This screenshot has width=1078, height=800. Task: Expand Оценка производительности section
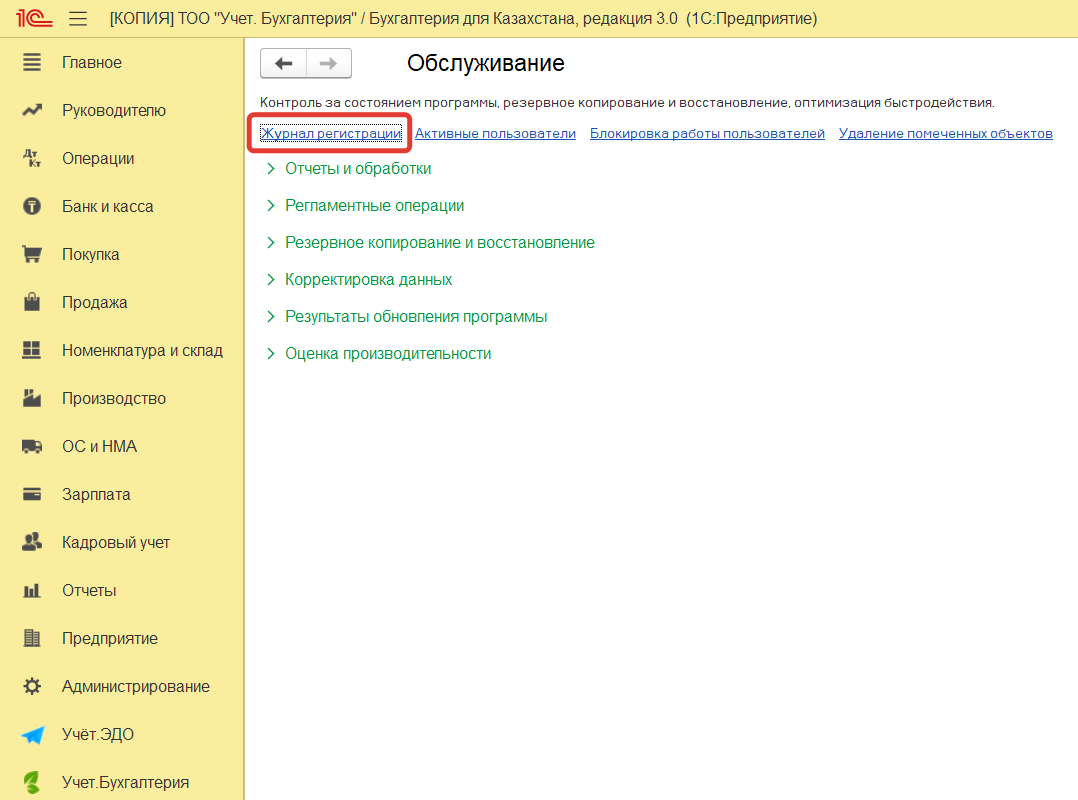387,354
